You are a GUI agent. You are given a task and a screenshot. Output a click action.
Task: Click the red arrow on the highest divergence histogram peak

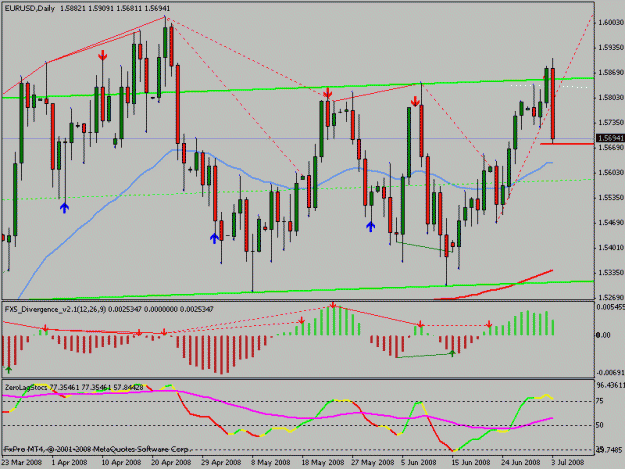(333, 305)
